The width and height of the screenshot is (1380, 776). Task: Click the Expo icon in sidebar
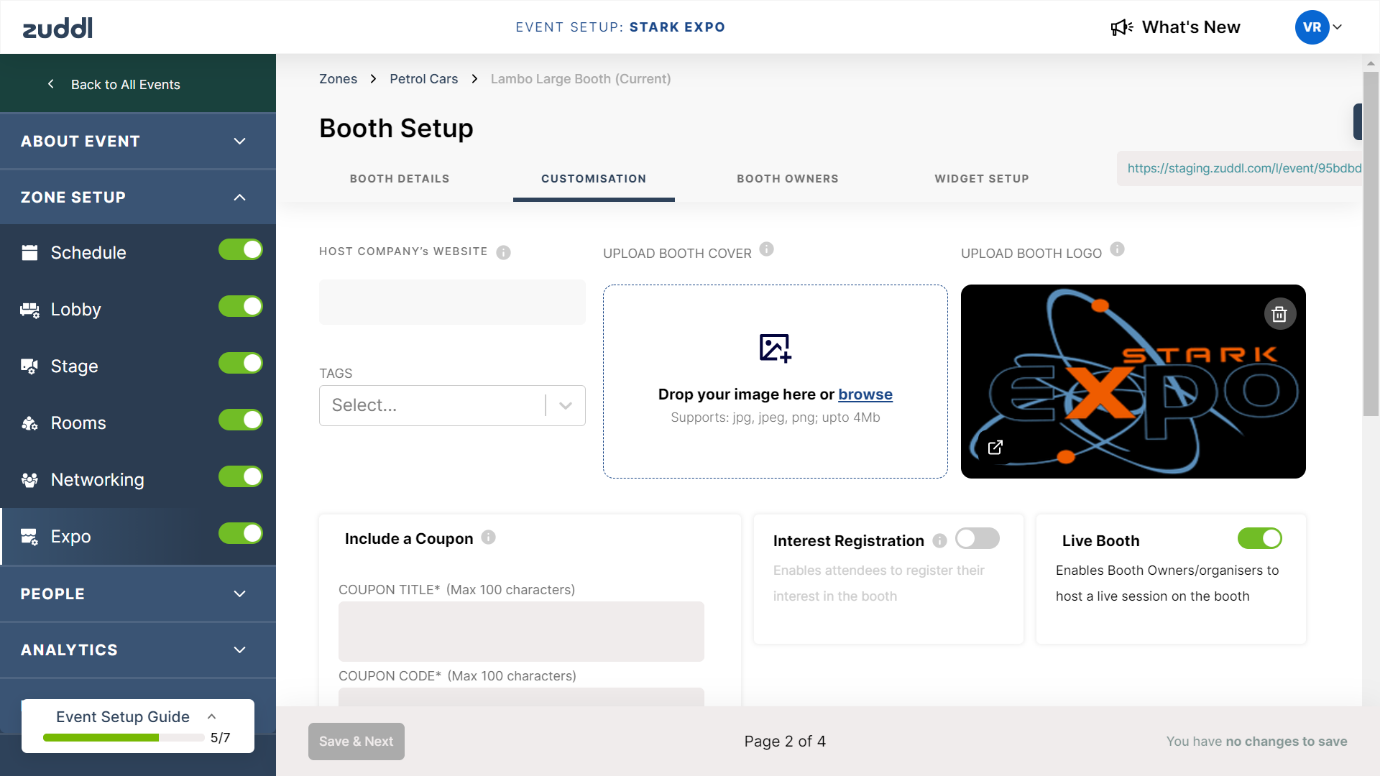point(30,536)
